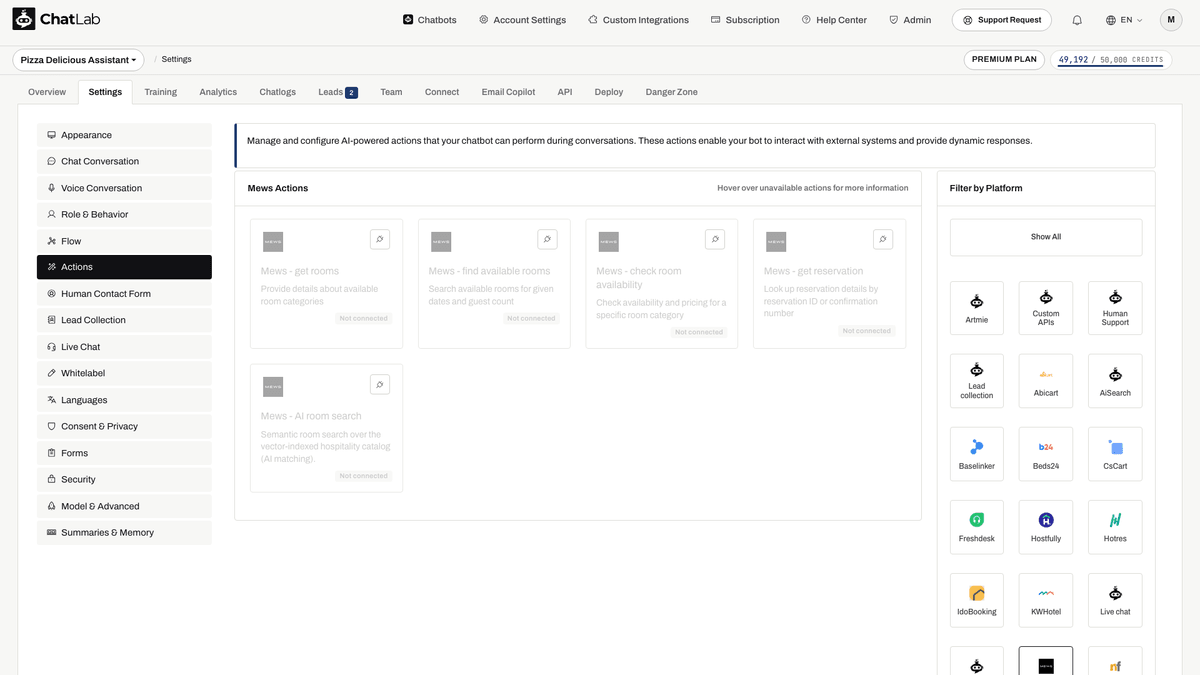Switch to the Training tab

click(160, 92)
